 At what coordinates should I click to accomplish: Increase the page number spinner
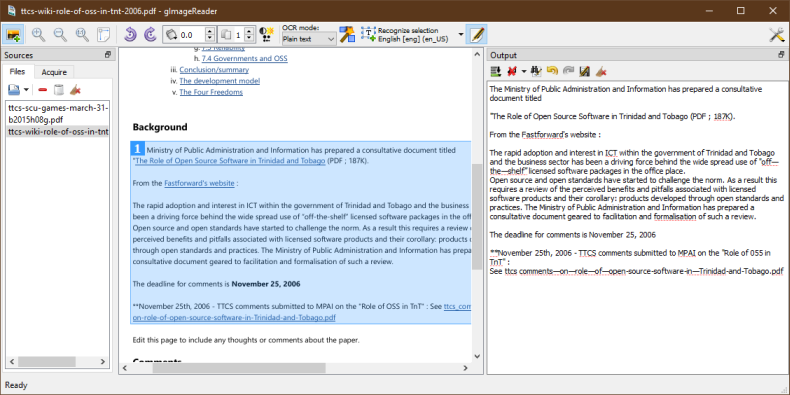(249, 31)
